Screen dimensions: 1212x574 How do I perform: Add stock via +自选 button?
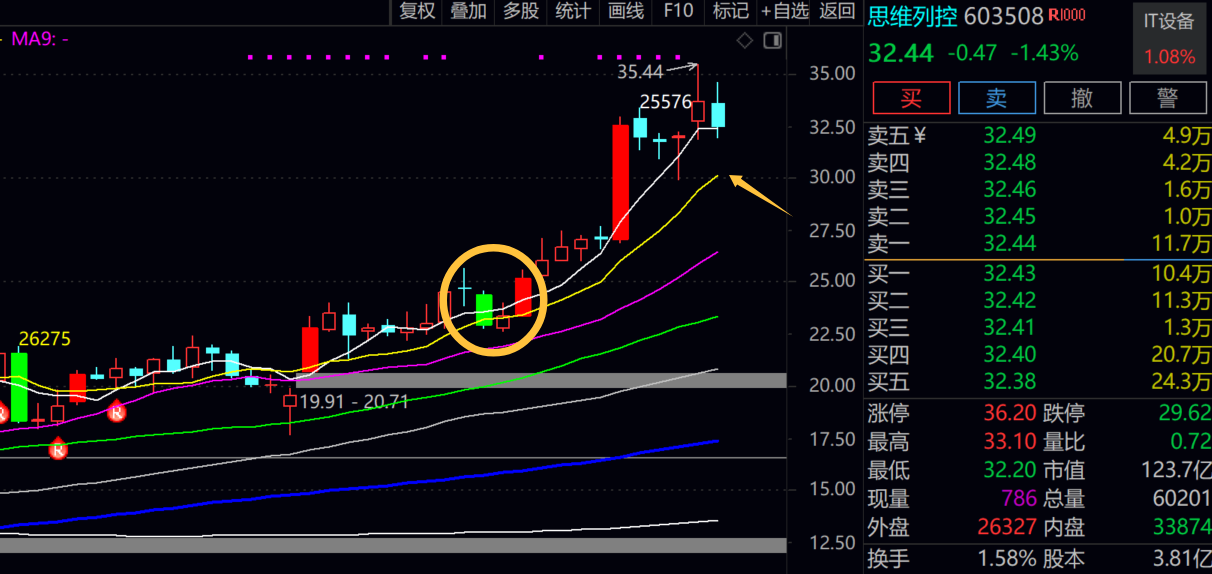click(x=784, y=11)
